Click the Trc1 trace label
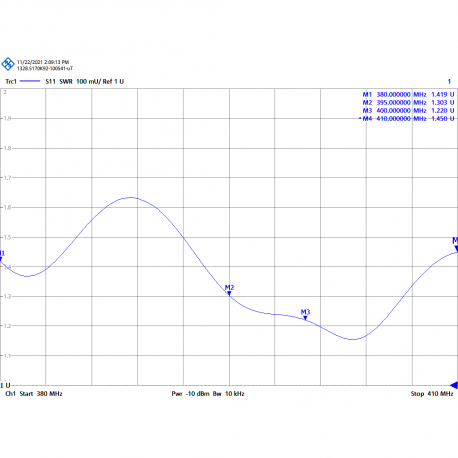 (11, 81)
